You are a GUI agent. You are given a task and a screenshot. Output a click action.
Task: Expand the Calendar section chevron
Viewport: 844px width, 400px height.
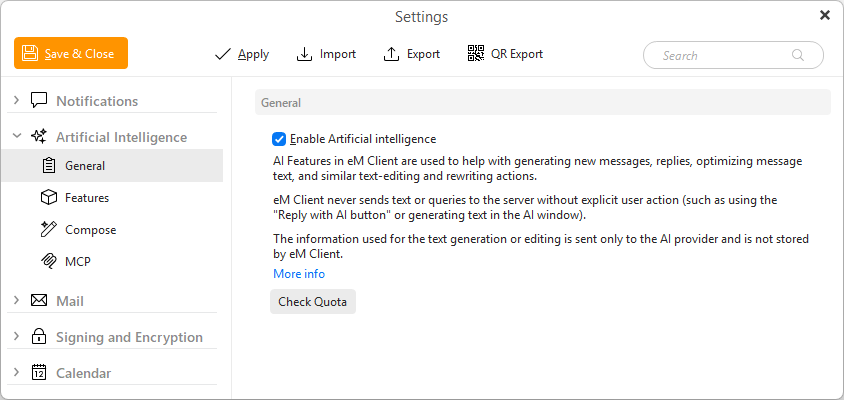click(x=16, y=372)
